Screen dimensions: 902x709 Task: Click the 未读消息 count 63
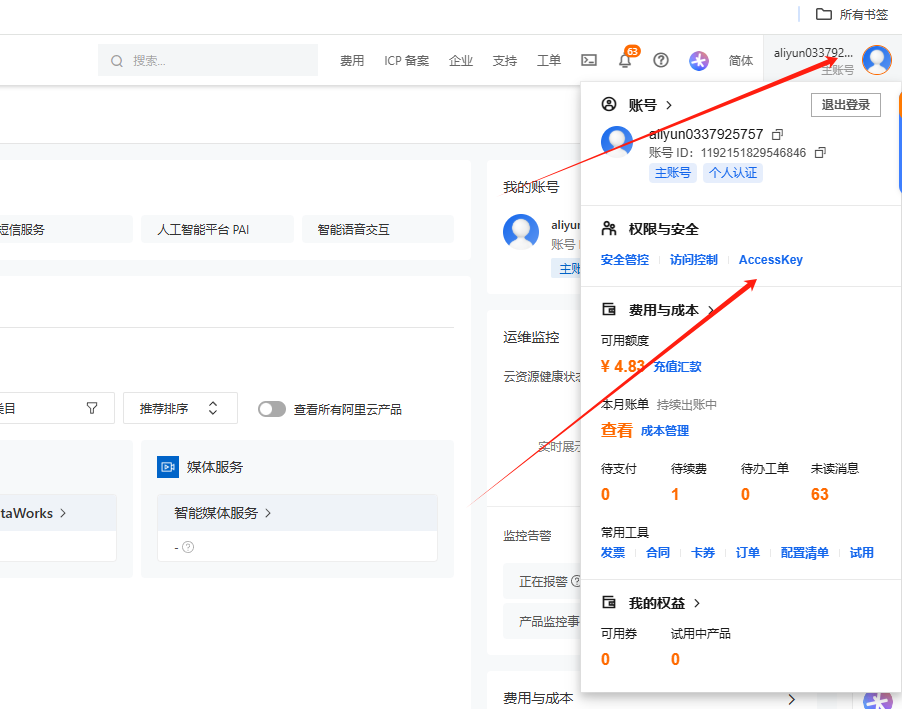(820, 494)
